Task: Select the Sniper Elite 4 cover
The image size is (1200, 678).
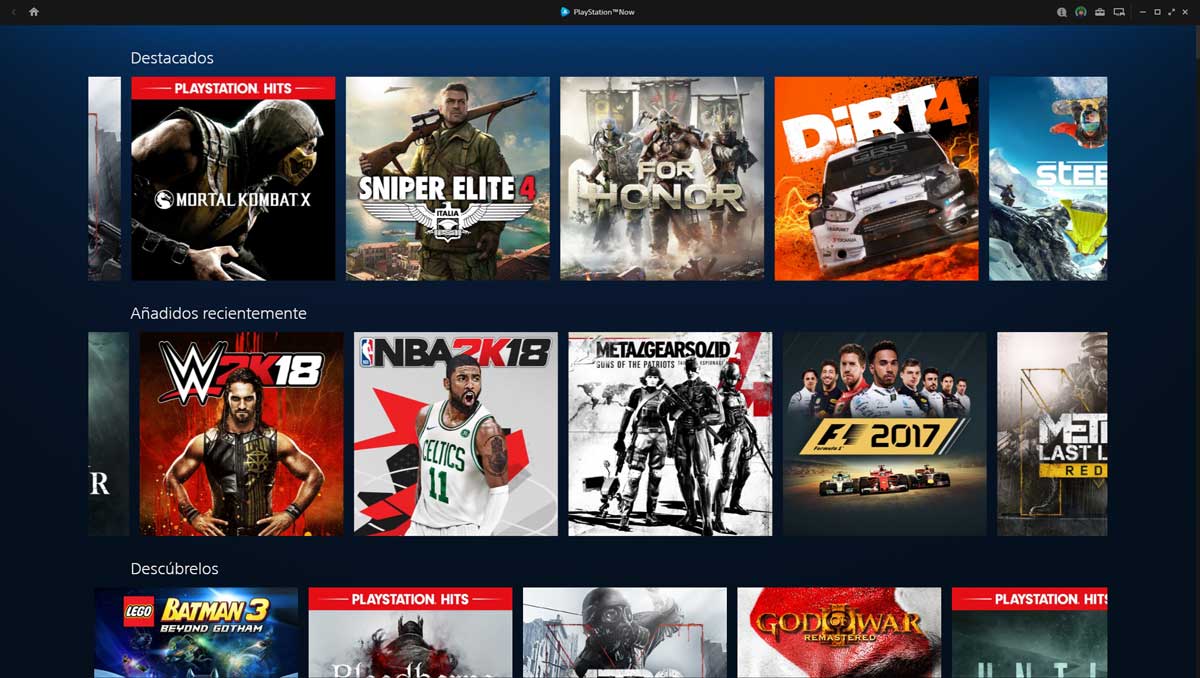Action: (447, 179)
